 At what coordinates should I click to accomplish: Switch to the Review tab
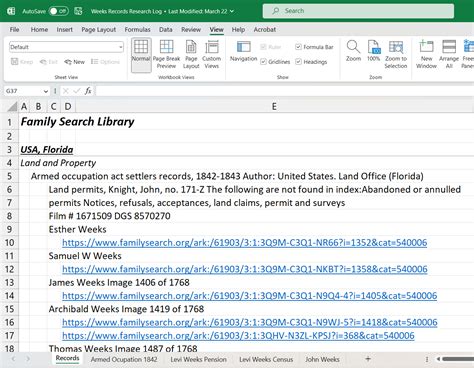pyautogui.click(x=191, y=30)
